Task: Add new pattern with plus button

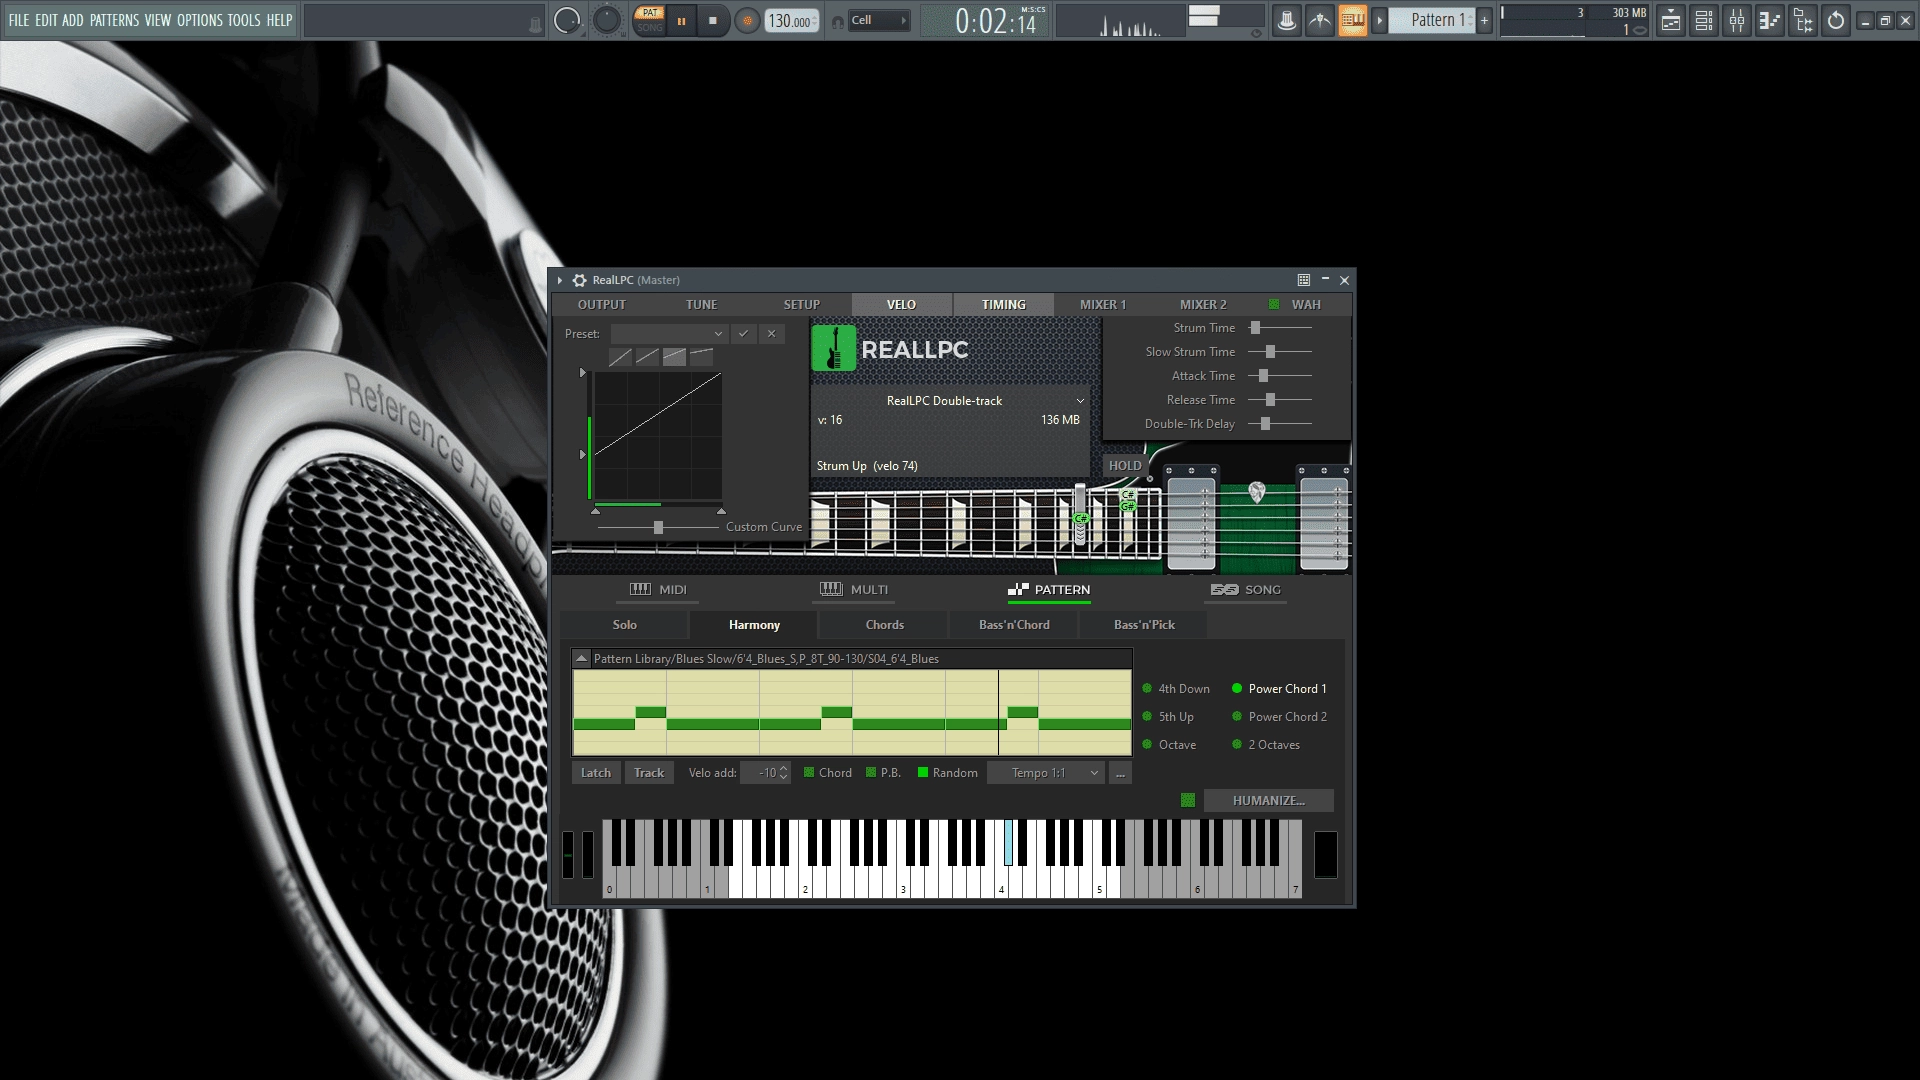Action: pos(1485,20)
